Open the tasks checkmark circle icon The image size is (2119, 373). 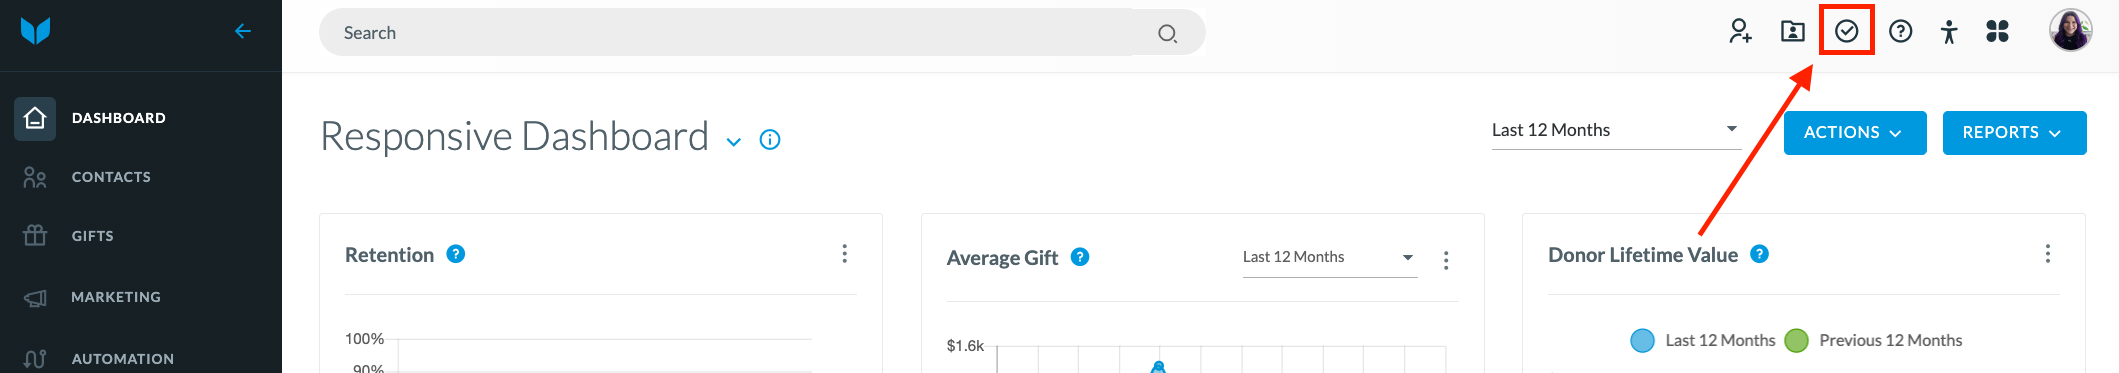tap(1847, 32)
